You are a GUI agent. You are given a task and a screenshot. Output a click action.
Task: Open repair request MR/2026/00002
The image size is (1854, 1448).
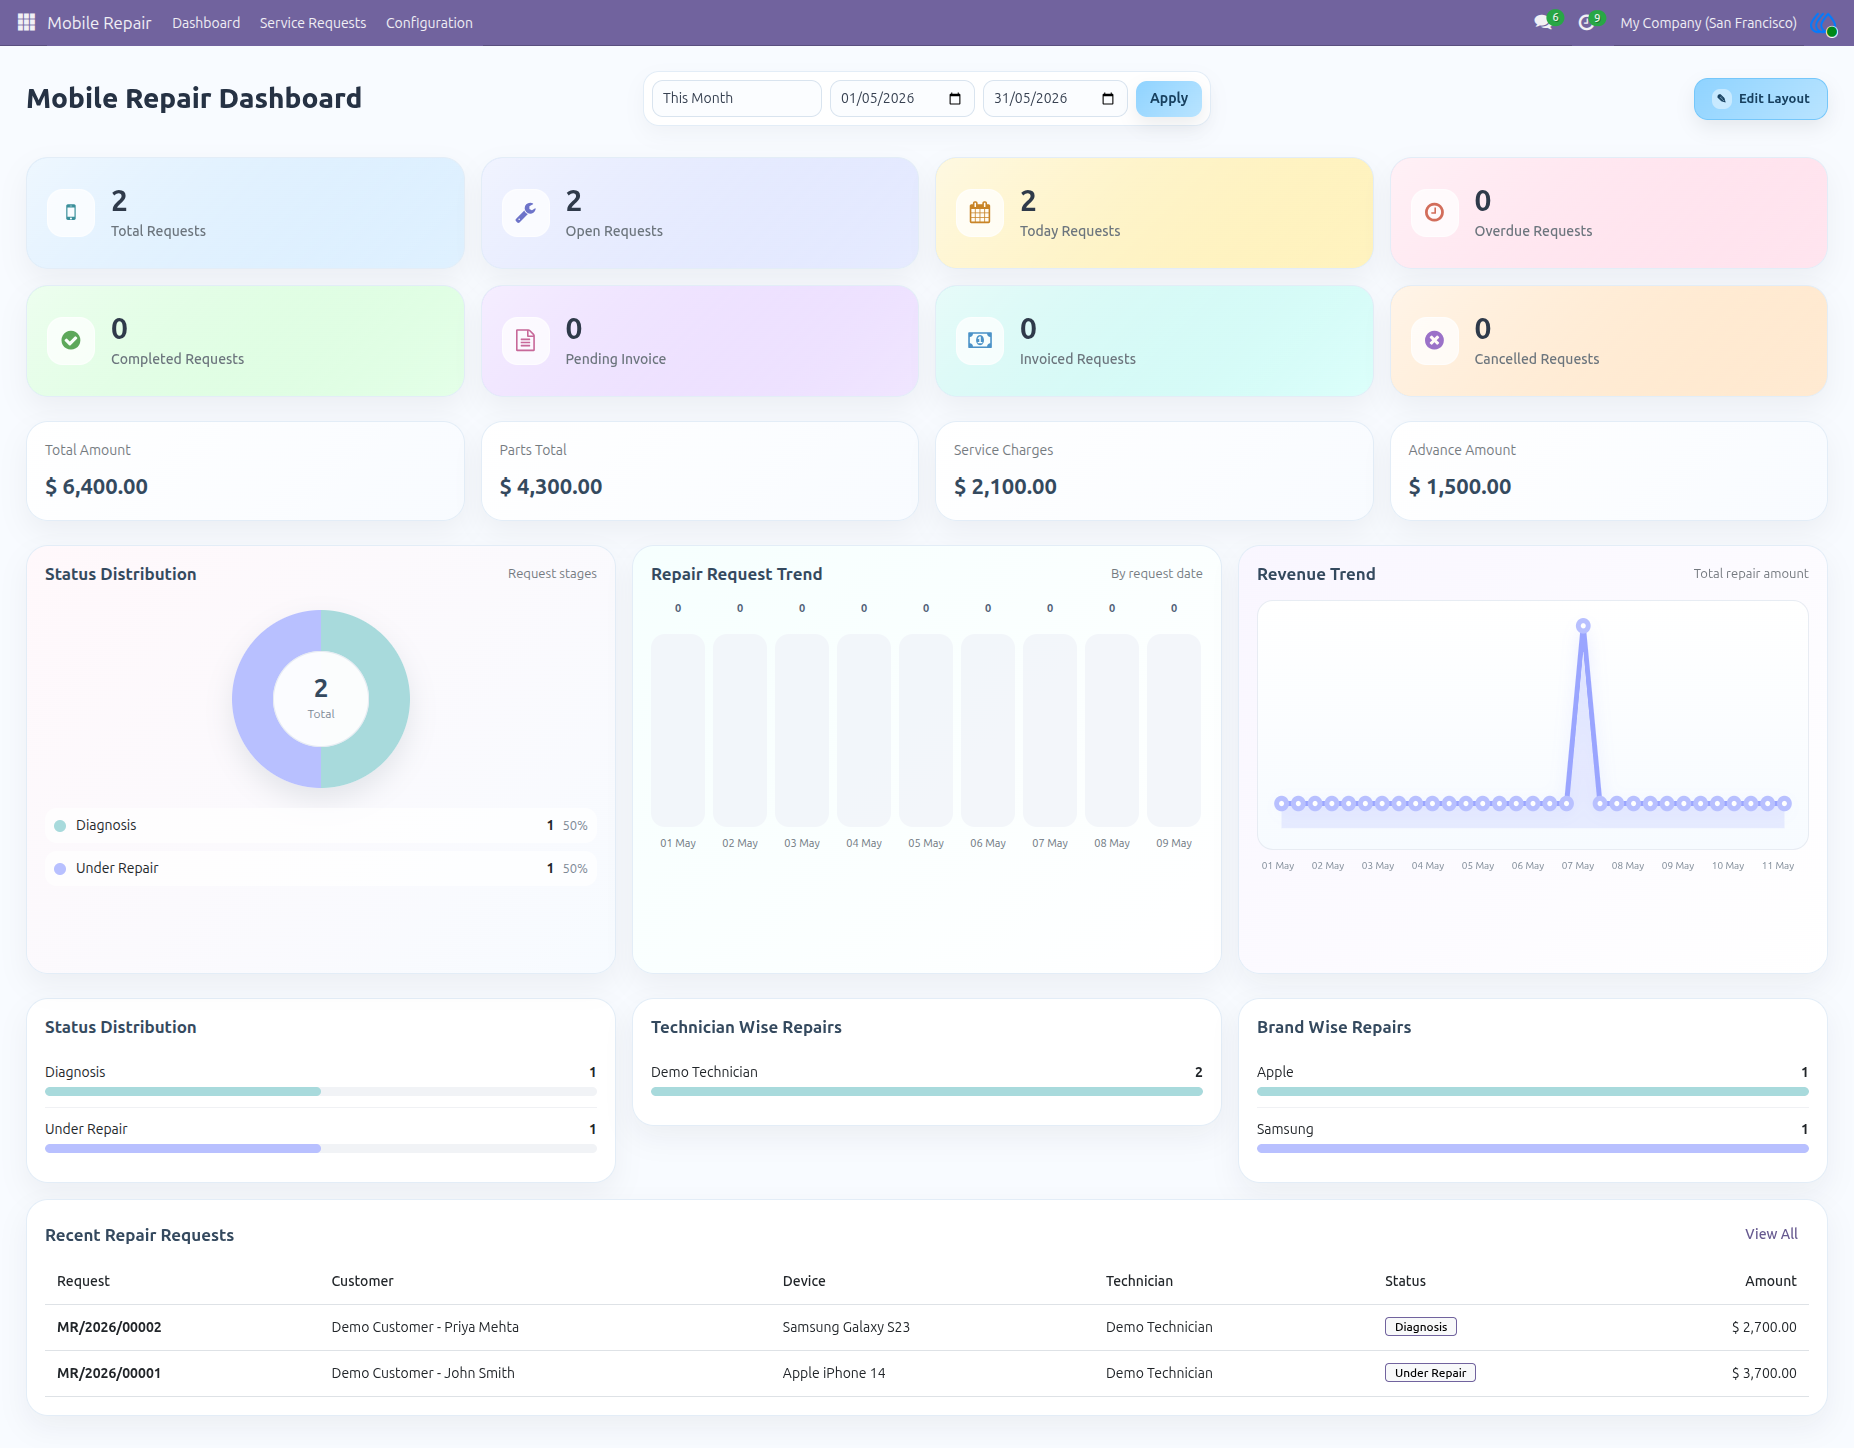pos(109,1327)
